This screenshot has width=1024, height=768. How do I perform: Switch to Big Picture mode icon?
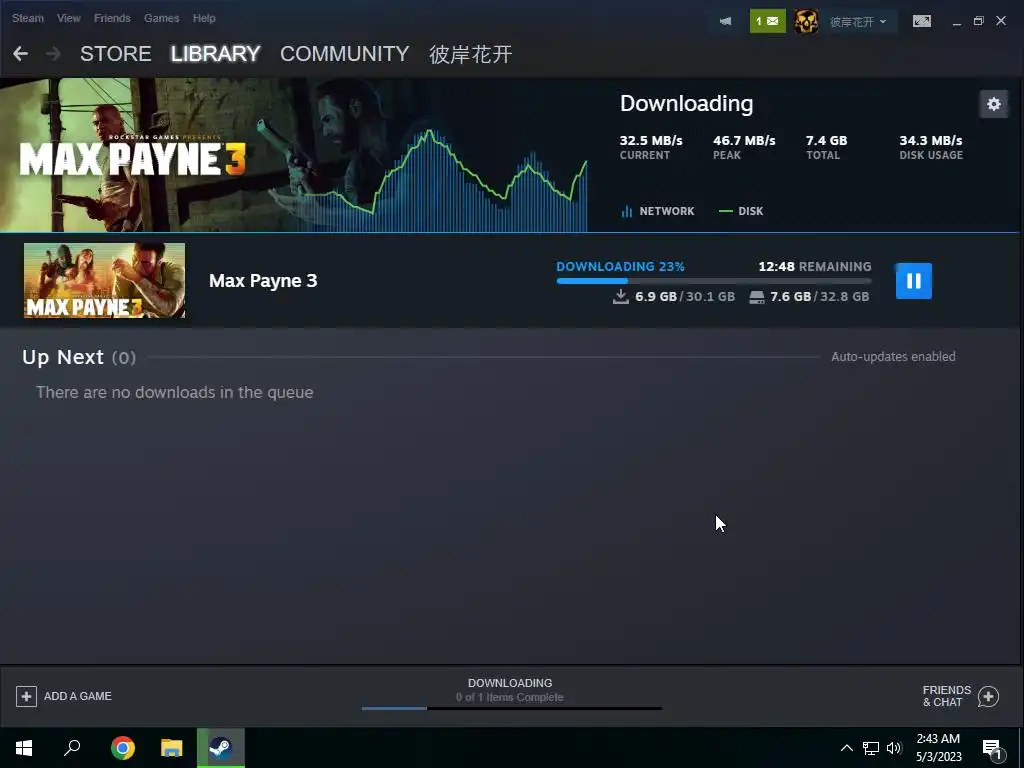point(921,21)
